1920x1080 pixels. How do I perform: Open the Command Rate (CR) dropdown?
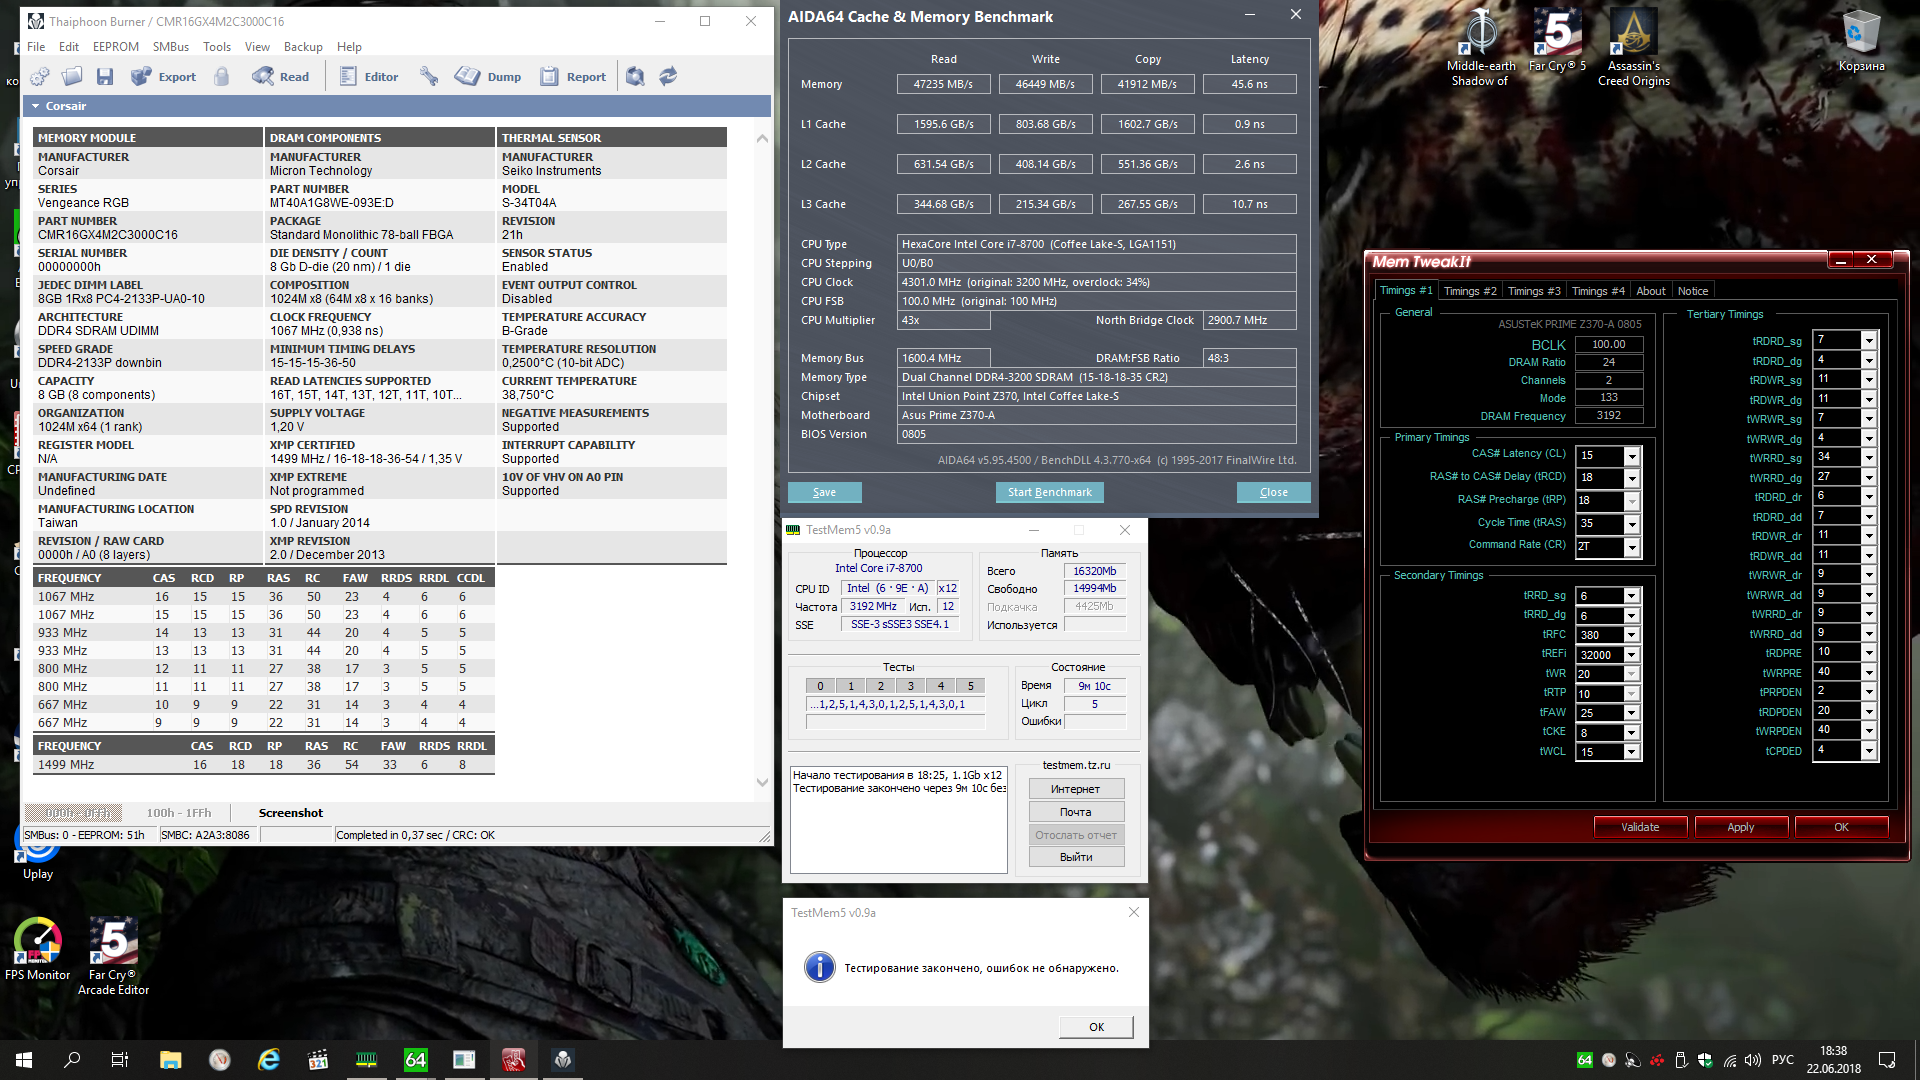point(1631,547)
